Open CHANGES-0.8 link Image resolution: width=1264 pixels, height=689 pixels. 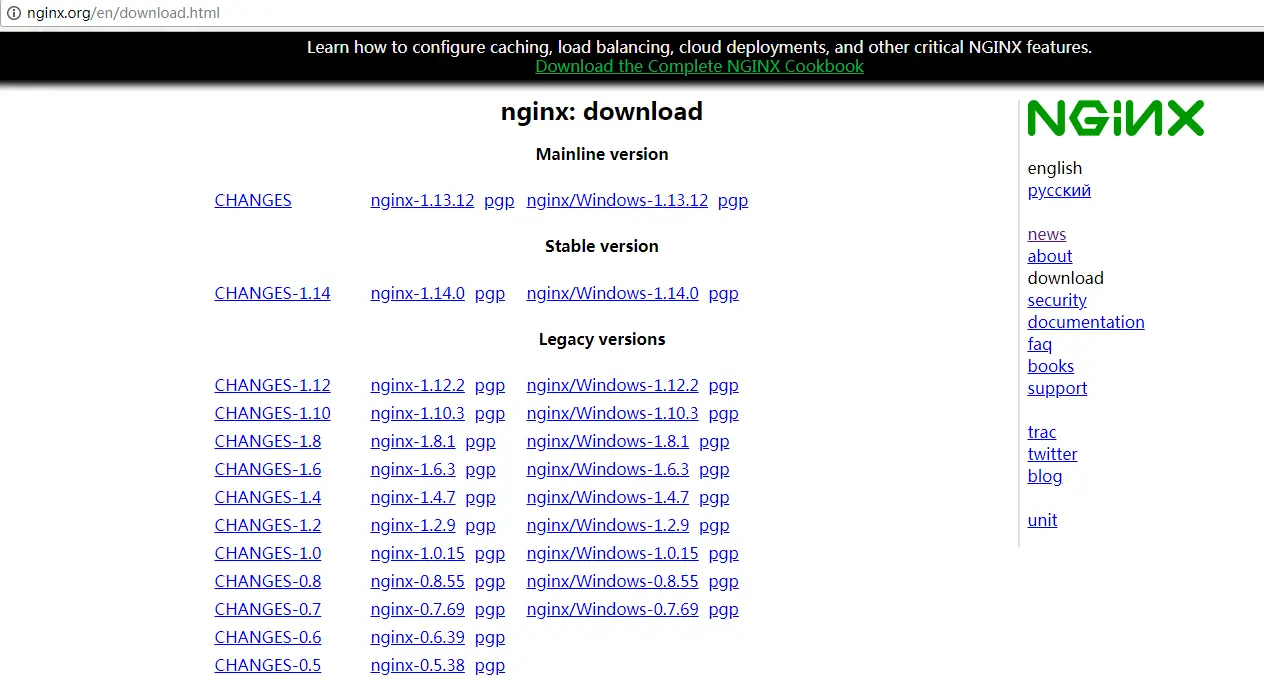coord(268,581)
